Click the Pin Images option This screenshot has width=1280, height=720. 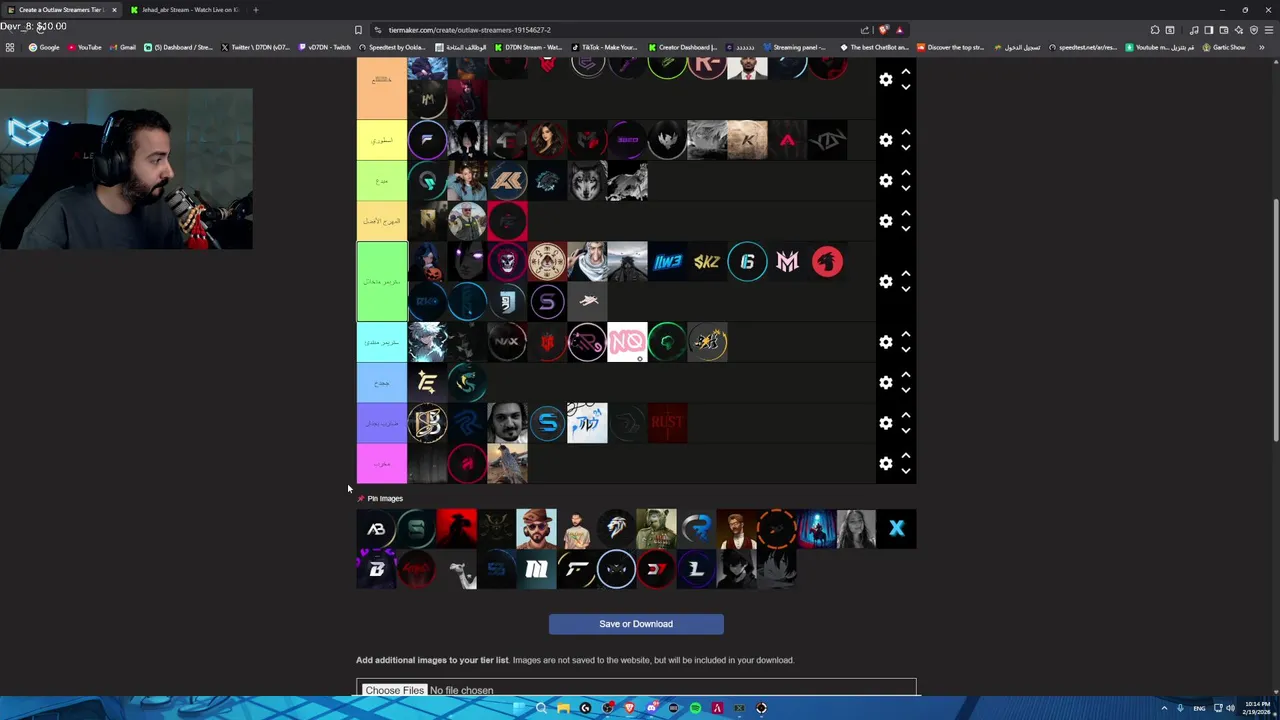[380, 498]
